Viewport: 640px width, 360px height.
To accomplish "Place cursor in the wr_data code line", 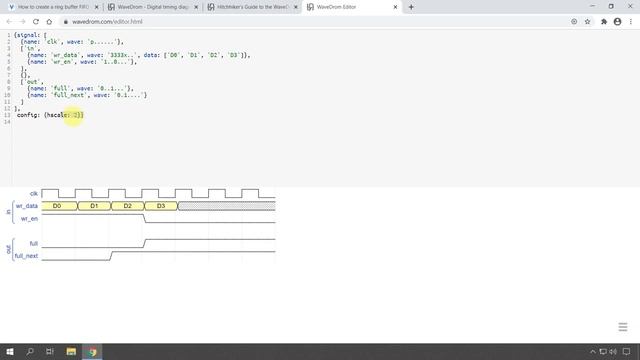I will point(138,55).
